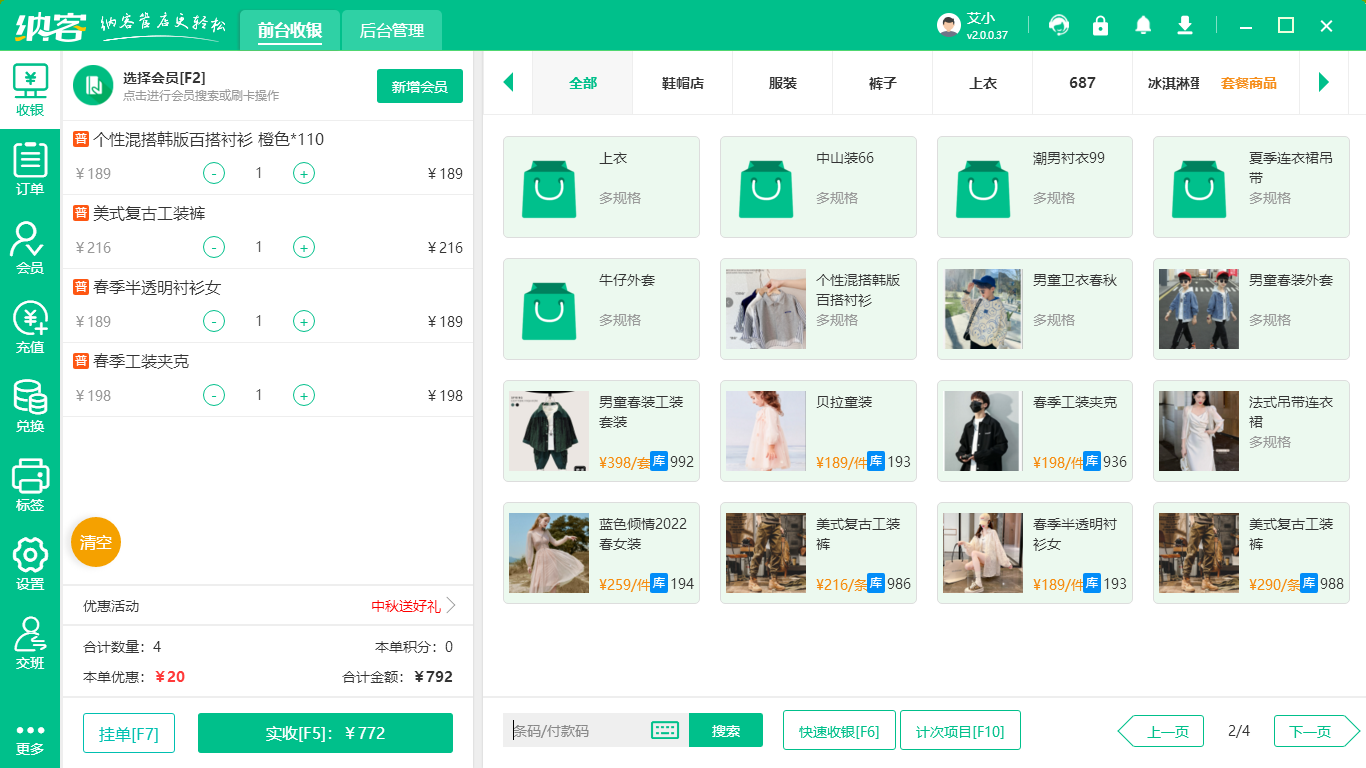Select the 全部 category tab
The width and height of the screenshot is (1366, 768).
pyautogui.click(x=583, y=83)
